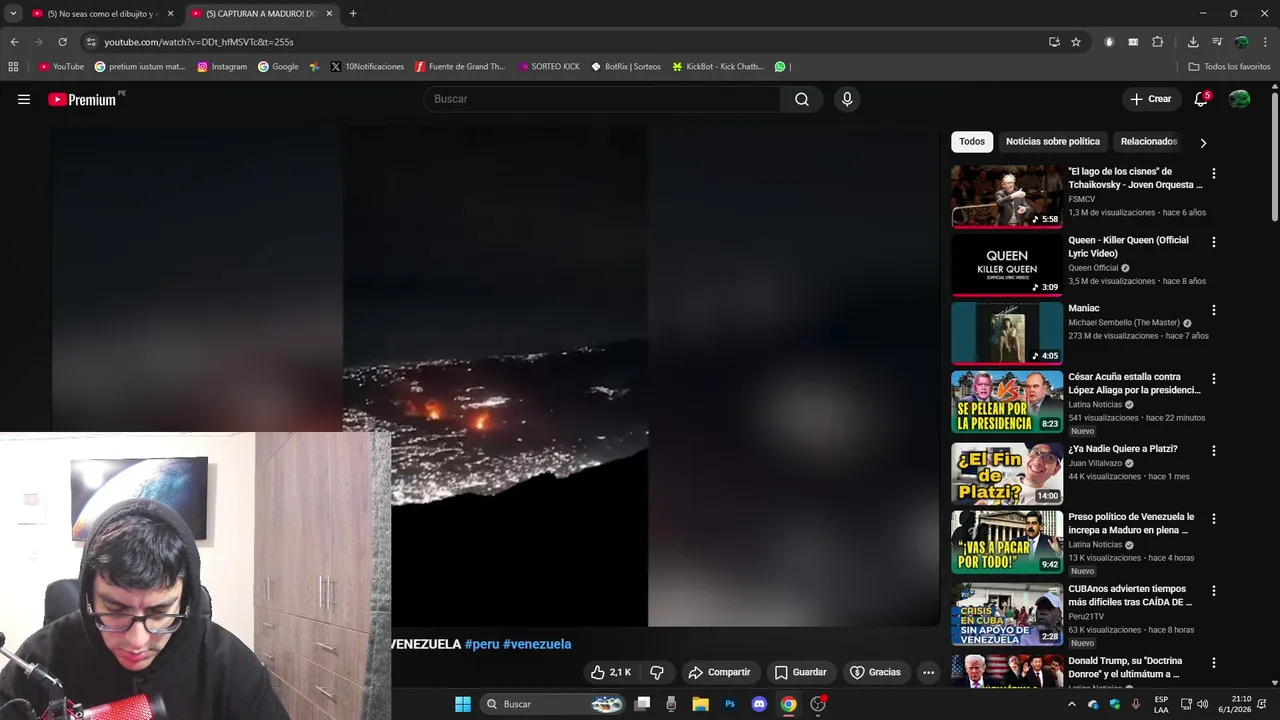Open the Windows Start menu
Image resolution: width=1280 pixels, height=720 pixels.
coord(463,704)
